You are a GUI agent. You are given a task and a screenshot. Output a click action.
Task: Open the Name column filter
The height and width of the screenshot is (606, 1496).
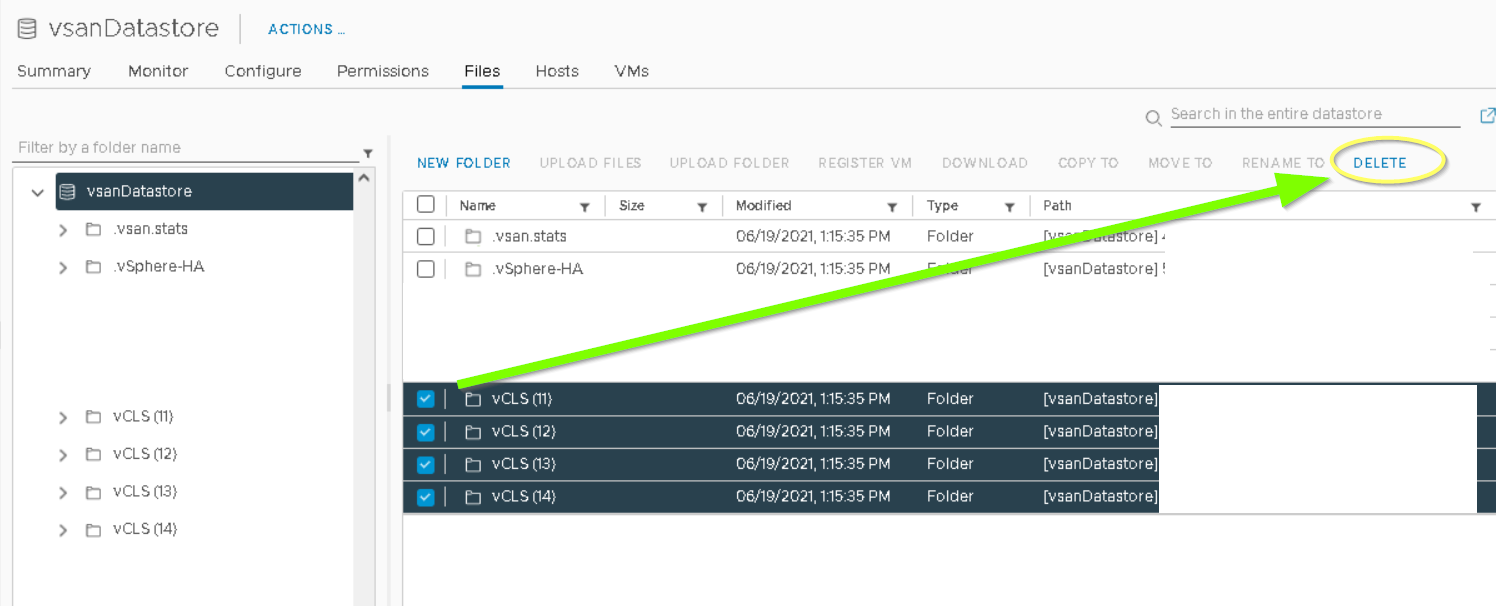(x=585, y=207)
